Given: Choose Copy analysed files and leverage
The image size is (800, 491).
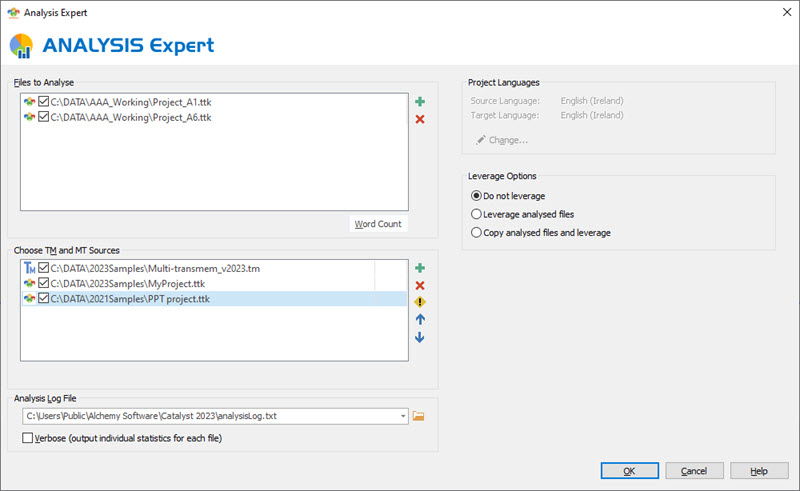Looking at the screenshot, I should 476,232.
